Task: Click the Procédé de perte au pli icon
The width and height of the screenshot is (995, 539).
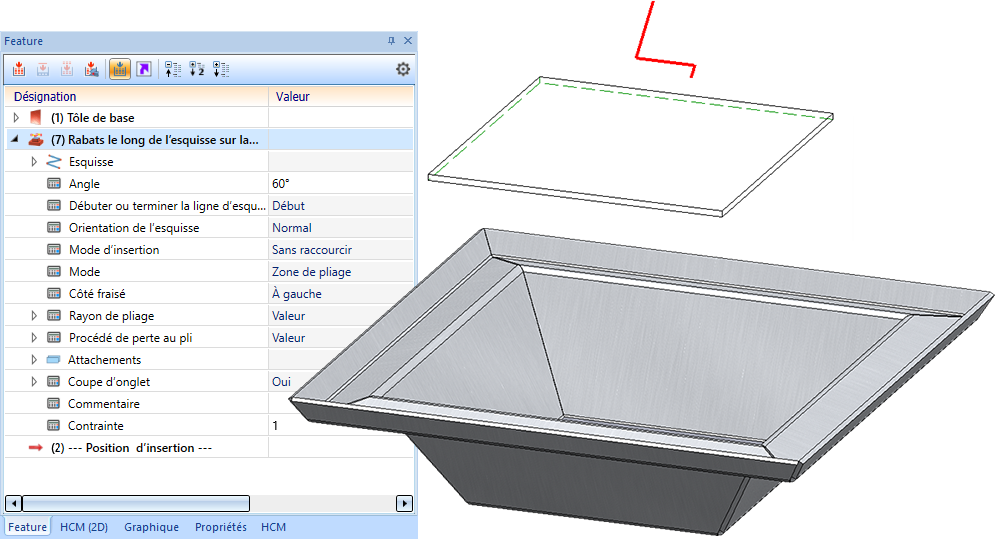Action: point(54,338)
